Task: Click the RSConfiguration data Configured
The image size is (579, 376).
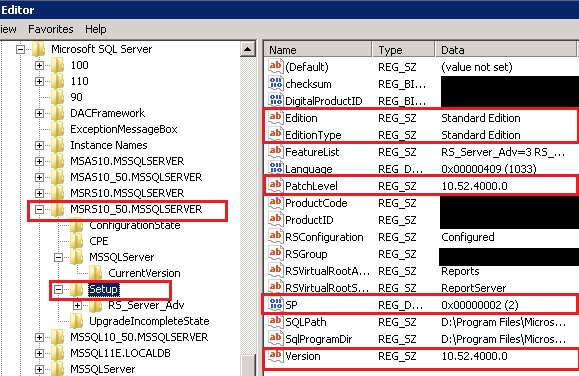Action: click(x=468, y=237)
